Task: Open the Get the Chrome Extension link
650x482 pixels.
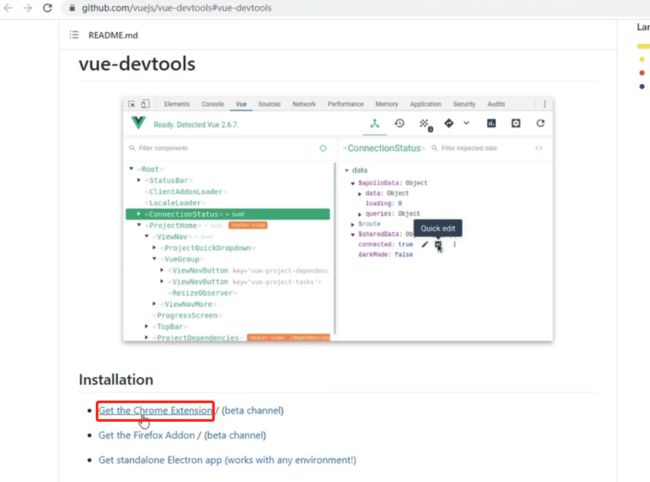Action: pos(155,410)
